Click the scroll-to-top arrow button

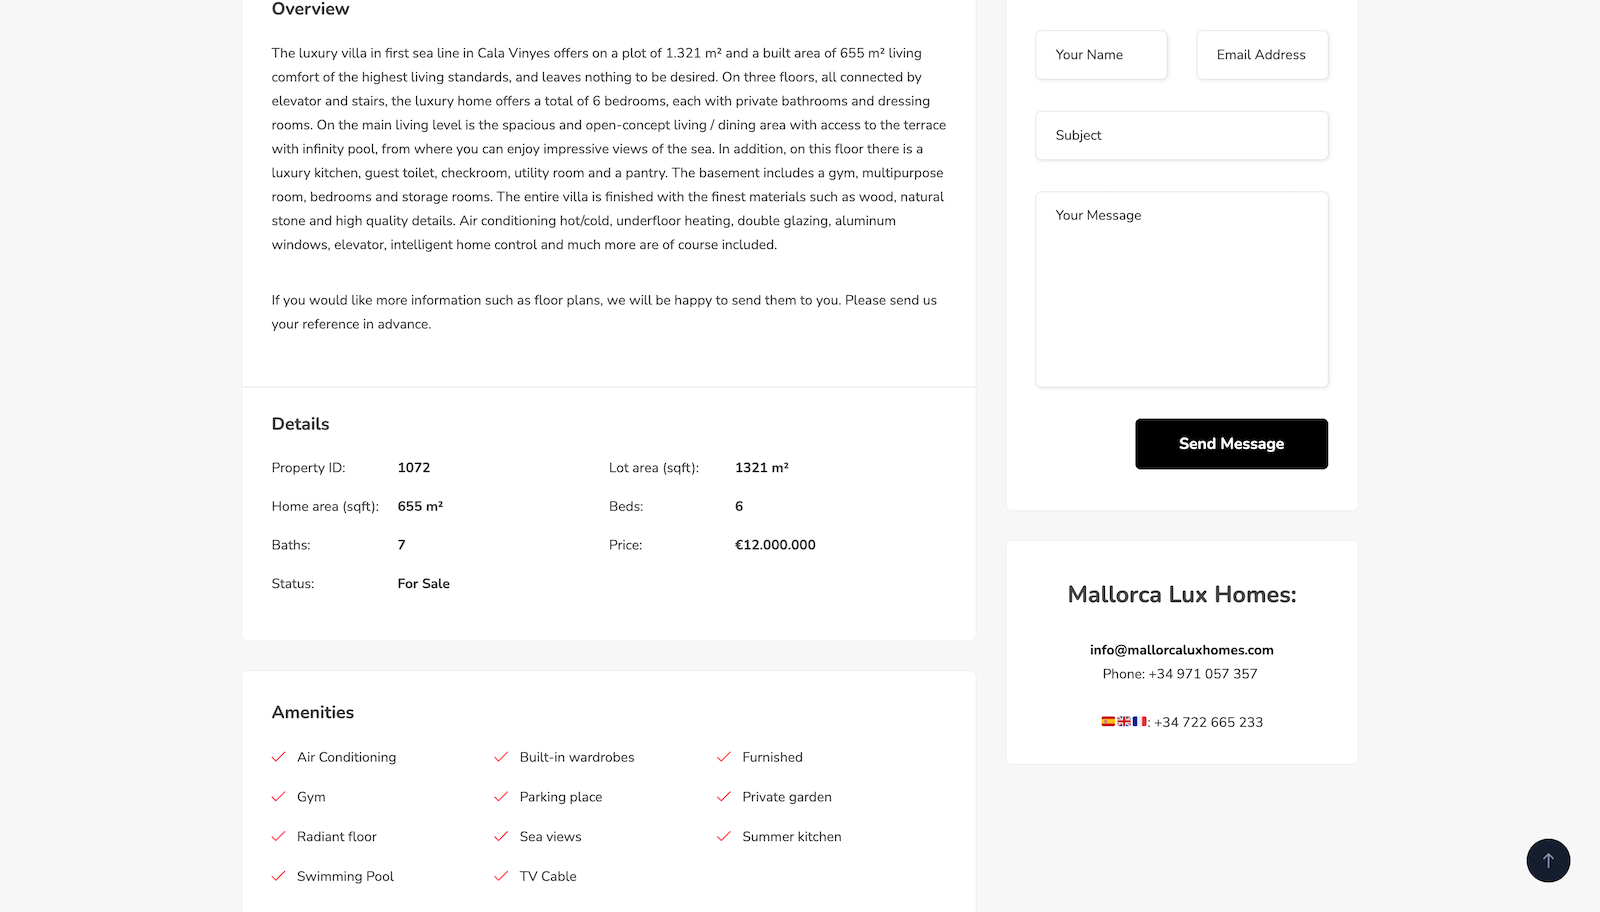point(1548,860)
